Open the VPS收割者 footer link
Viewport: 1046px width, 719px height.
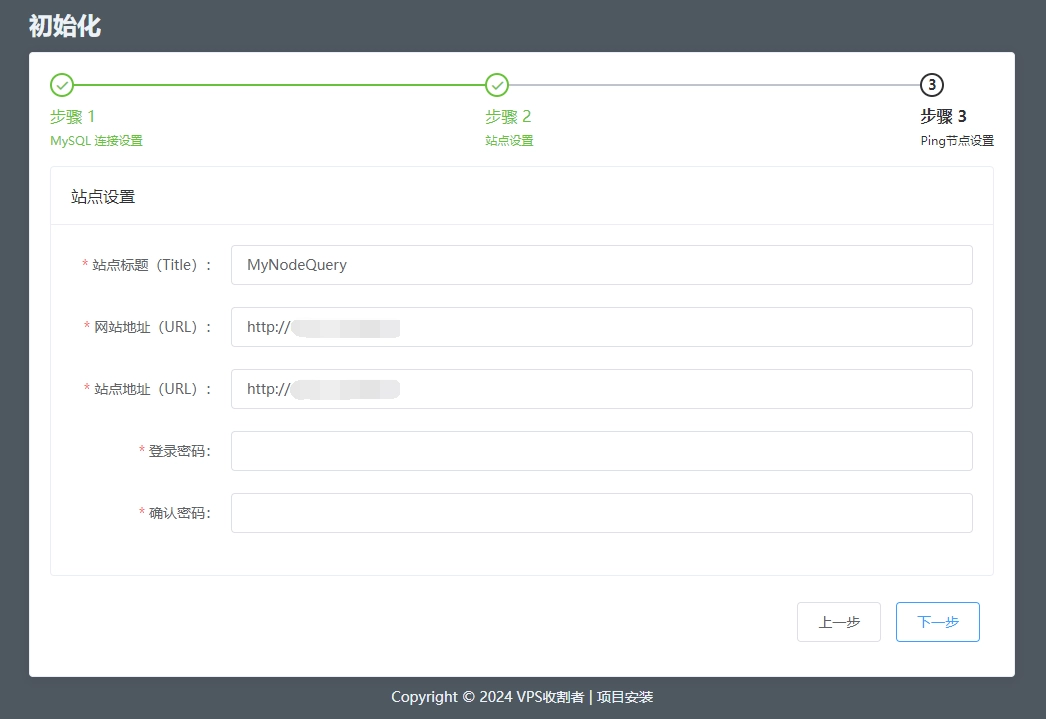550,697
